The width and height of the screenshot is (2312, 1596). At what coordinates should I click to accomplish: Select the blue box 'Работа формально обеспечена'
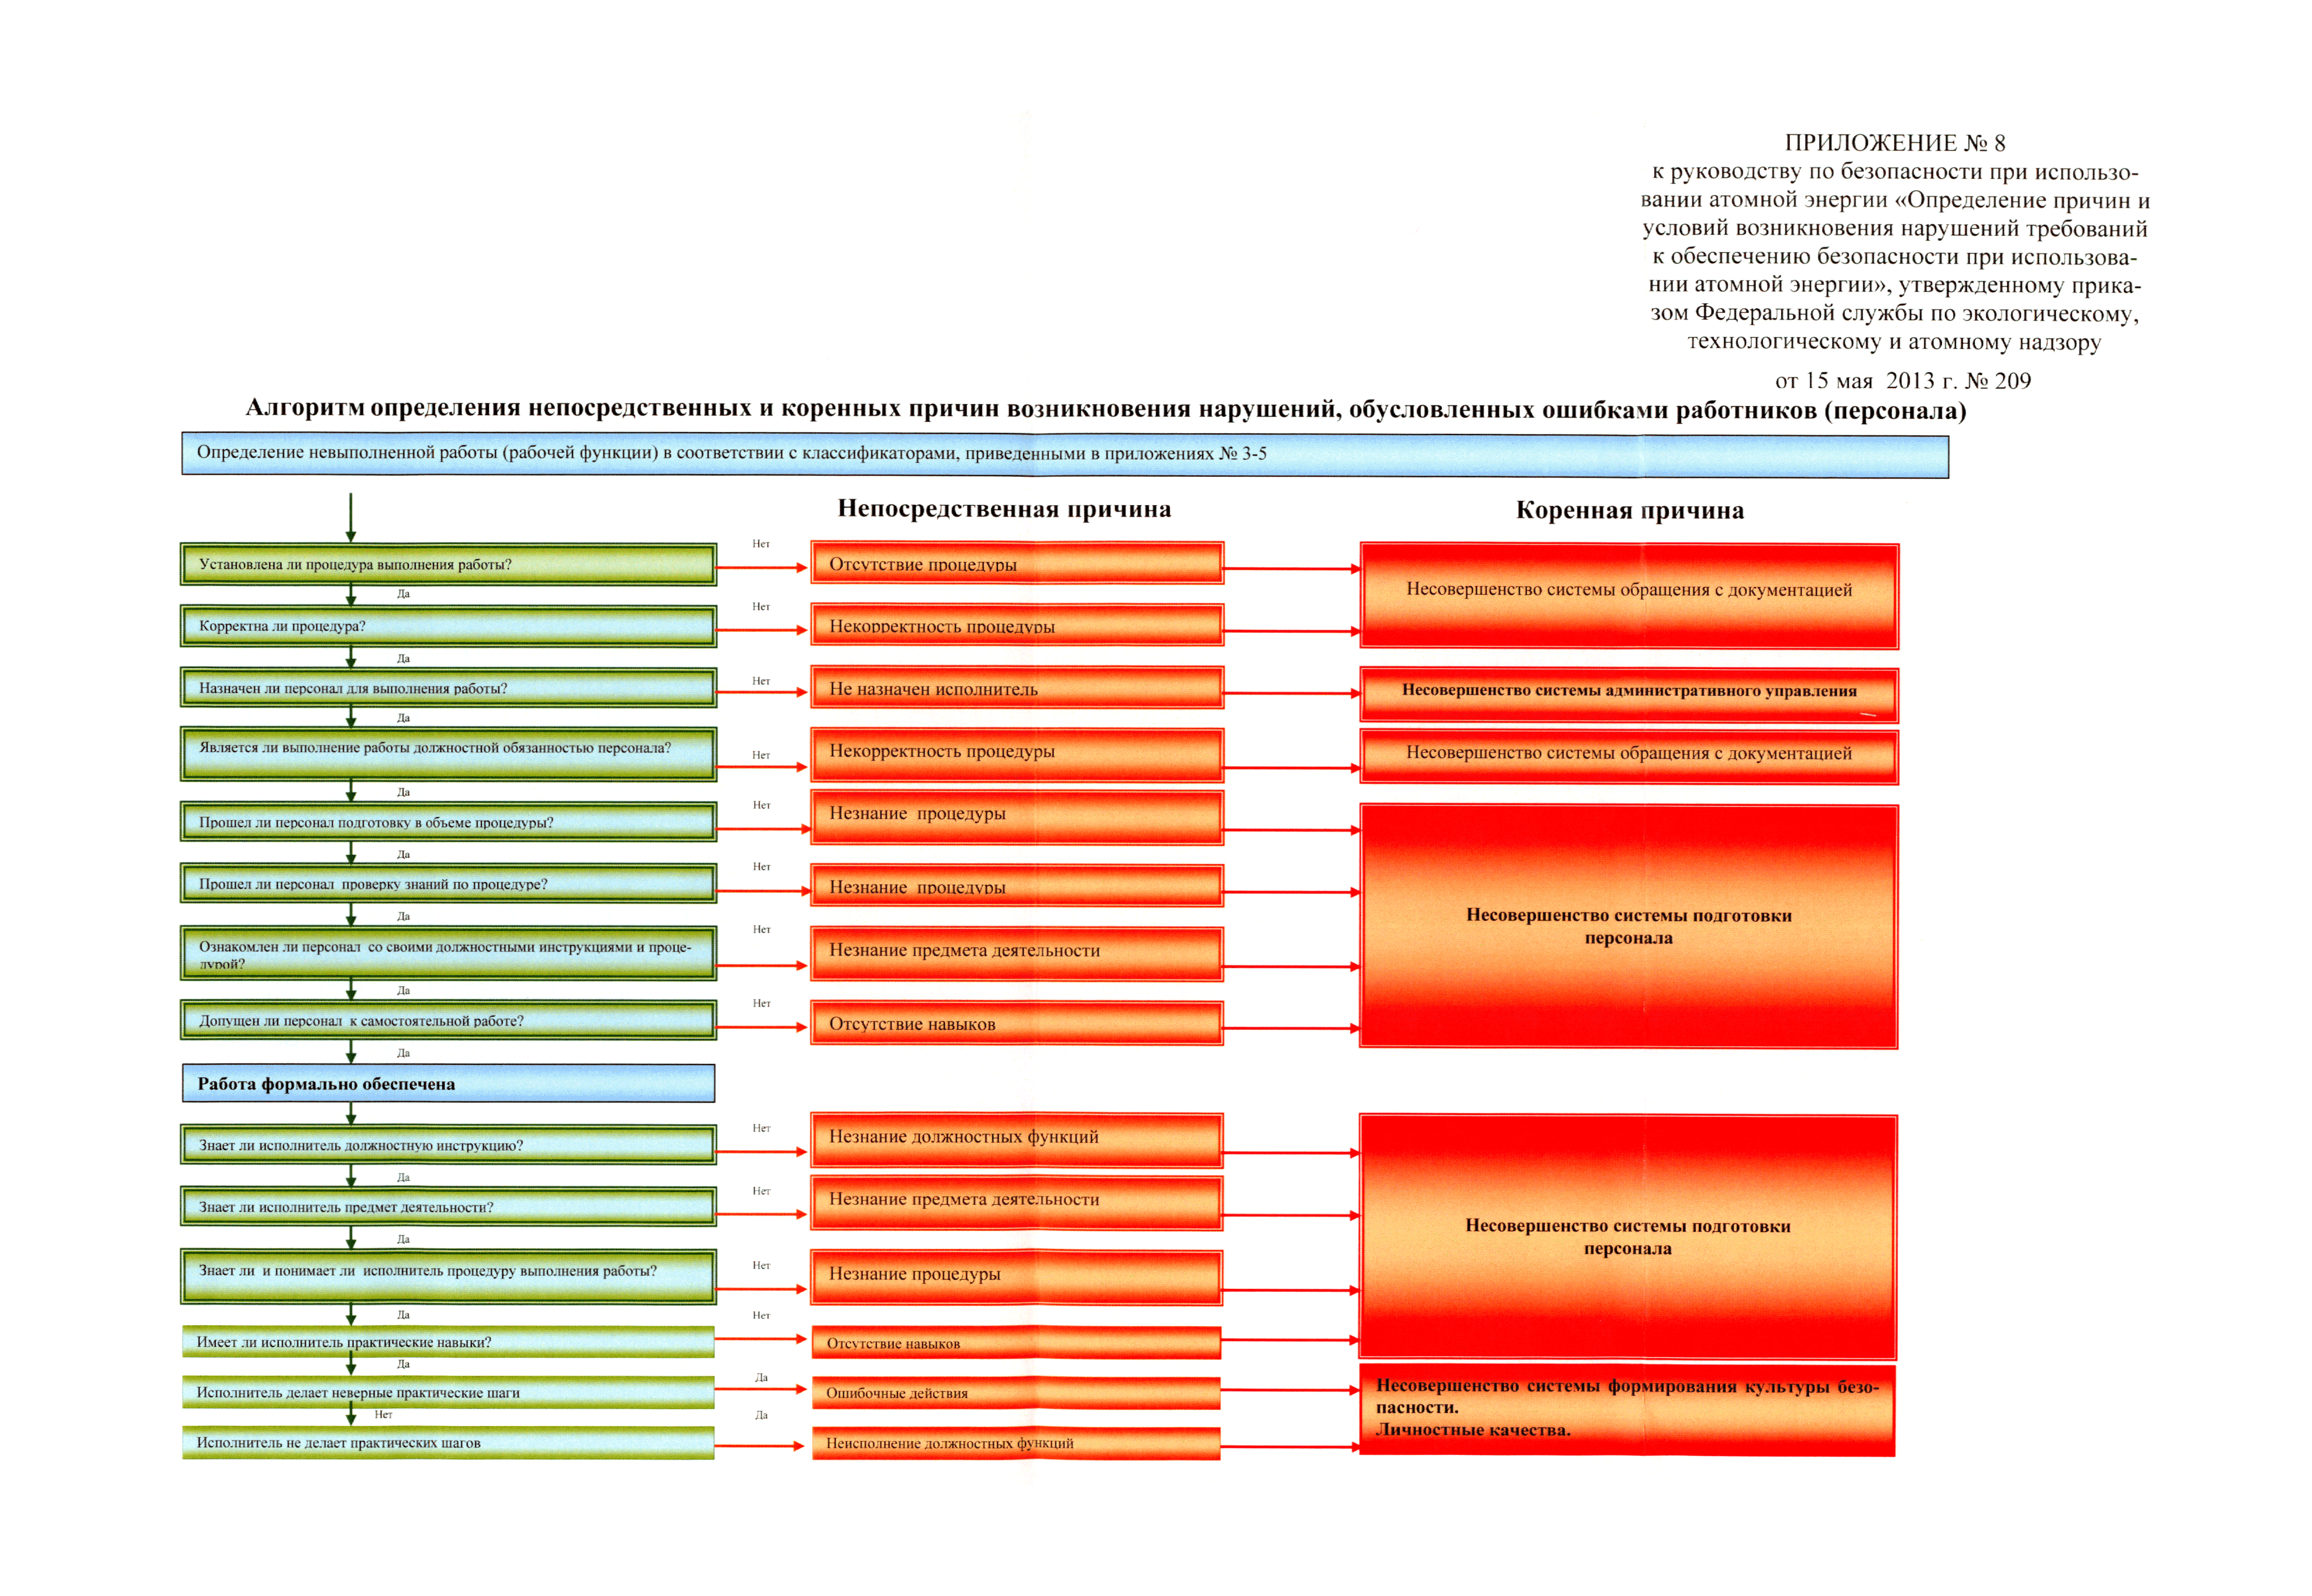point(448,1084)
